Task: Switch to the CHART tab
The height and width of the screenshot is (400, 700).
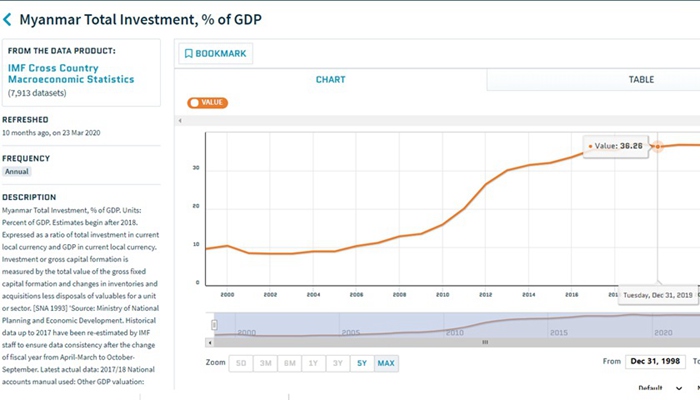Action: [x=331, y=79]
